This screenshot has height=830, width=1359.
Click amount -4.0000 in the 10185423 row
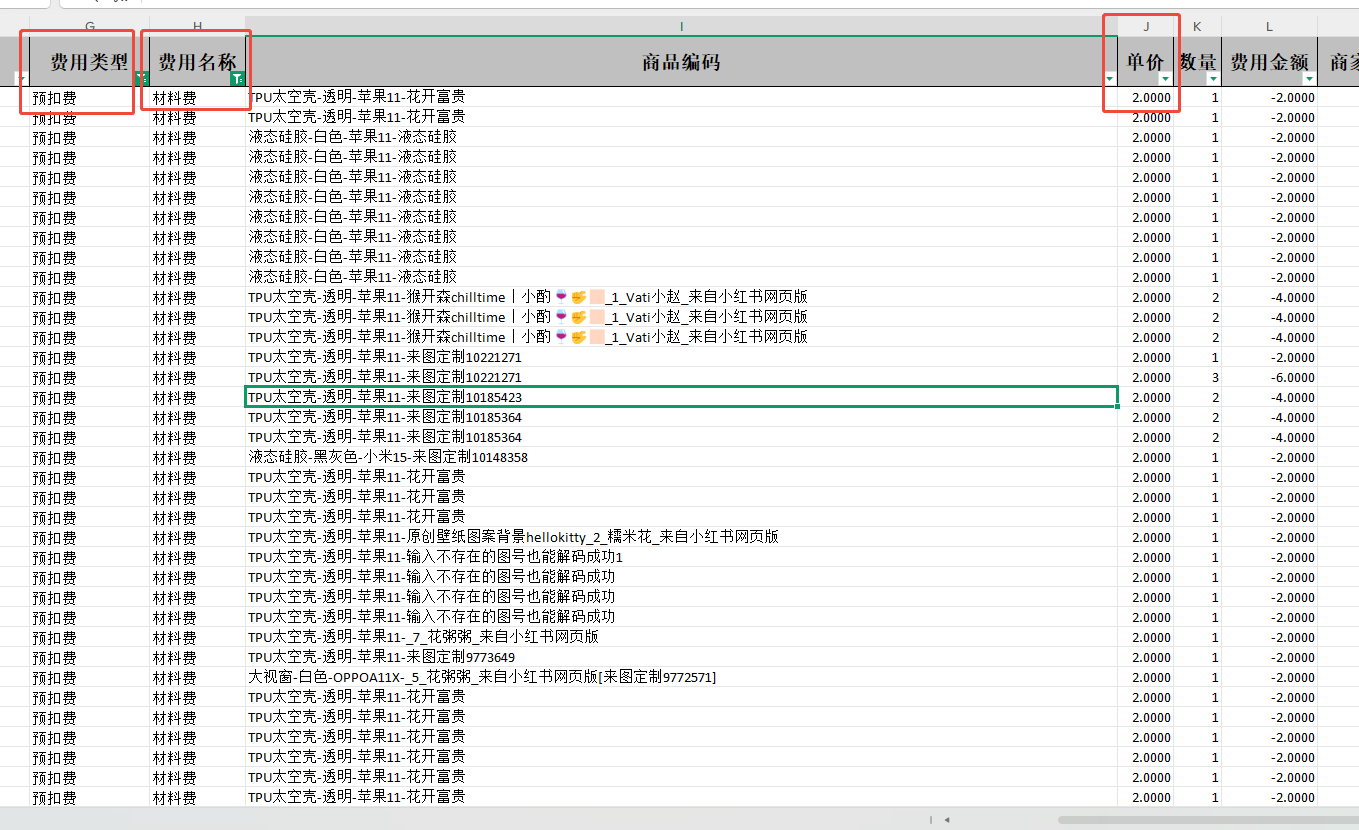tap(1269, 397)
